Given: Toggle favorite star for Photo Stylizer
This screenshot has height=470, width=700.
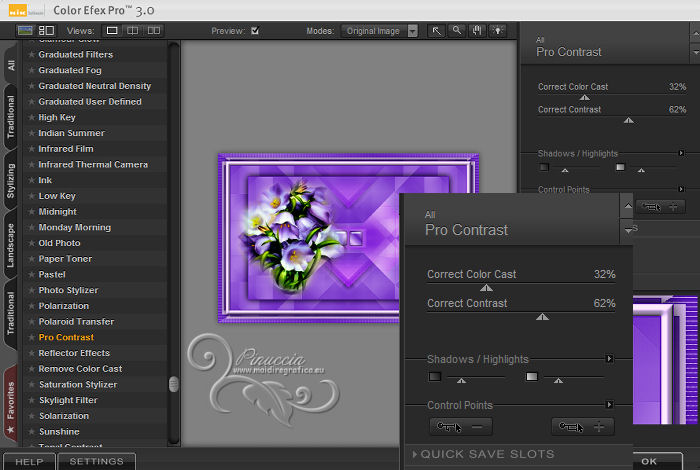Looking at the screenshot, I should [31, 290].
